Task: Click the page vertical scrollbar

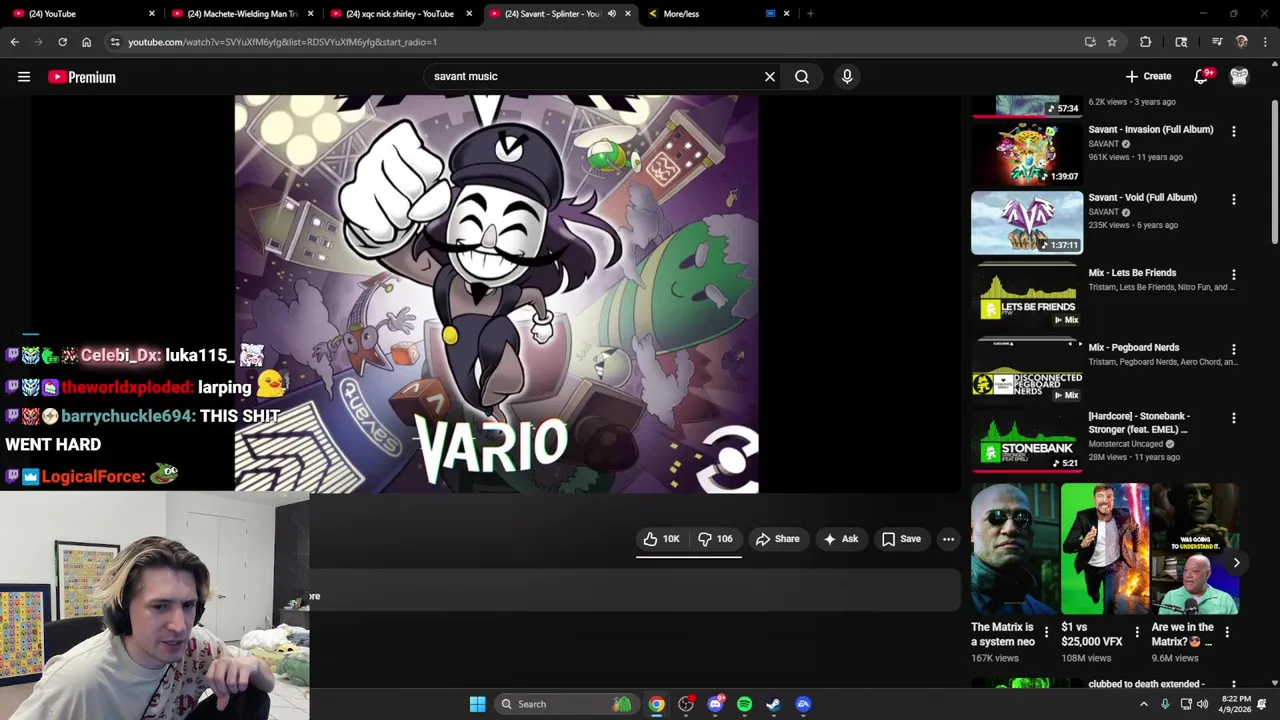Action: click(x=1274, y=170)
